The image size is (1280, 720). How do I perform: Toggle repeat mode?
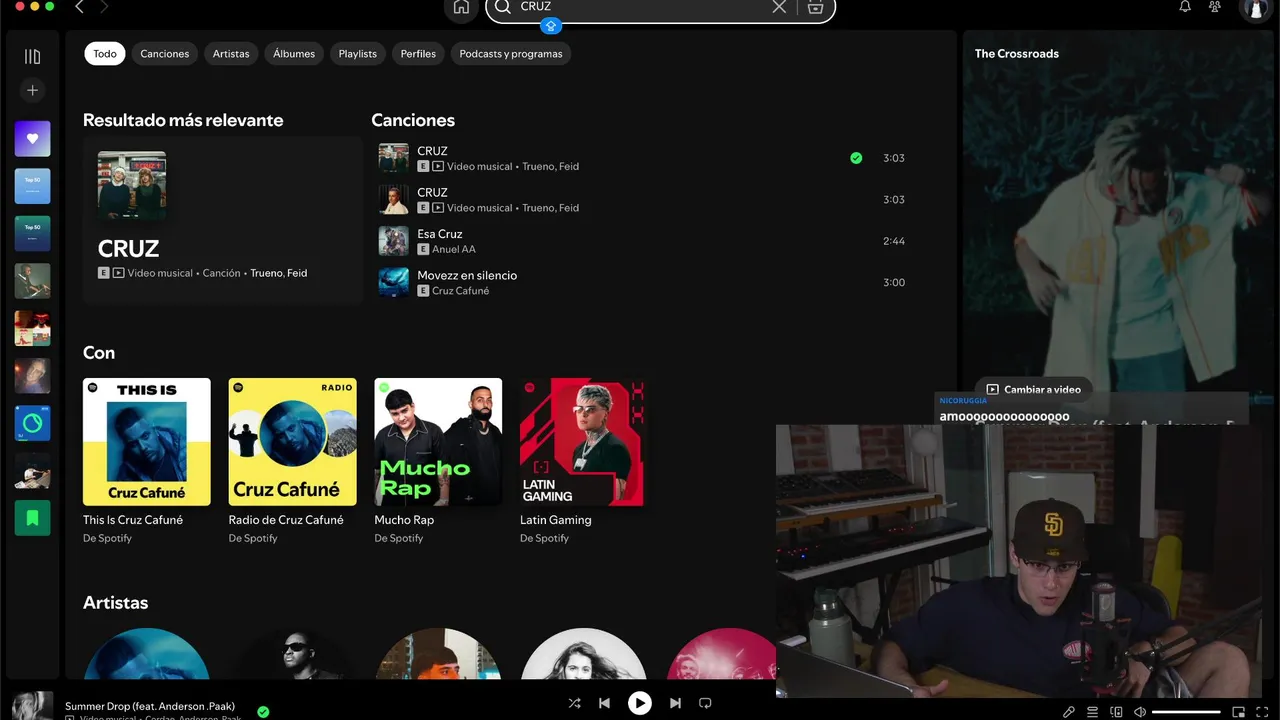[x=705, y=703]
